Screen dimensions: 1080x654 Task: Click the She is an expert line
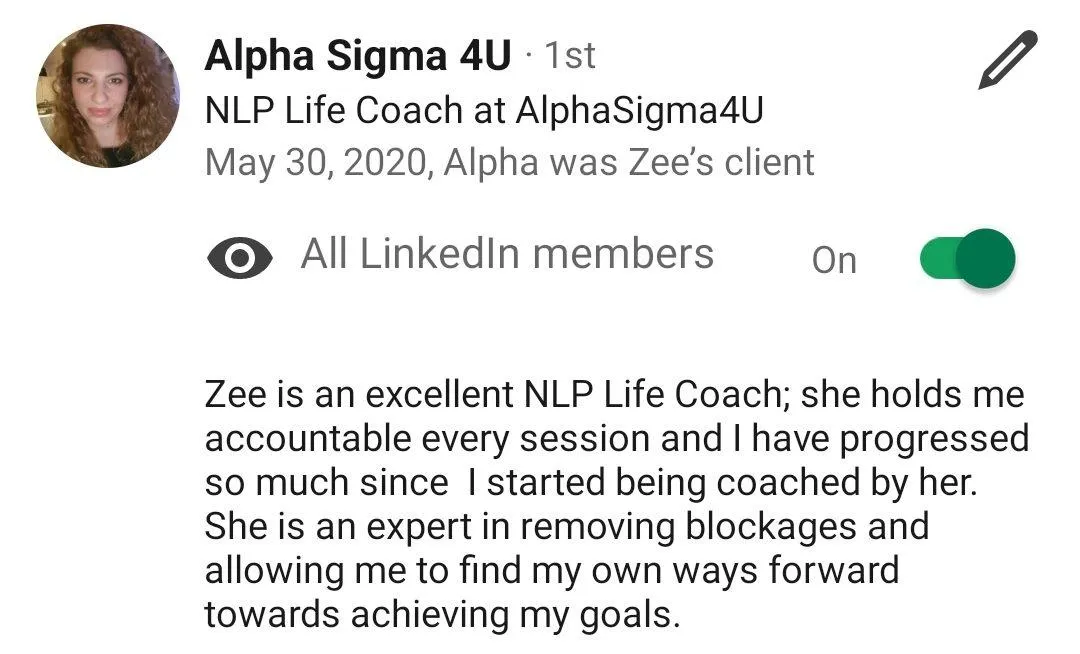[x=567, y=527]
